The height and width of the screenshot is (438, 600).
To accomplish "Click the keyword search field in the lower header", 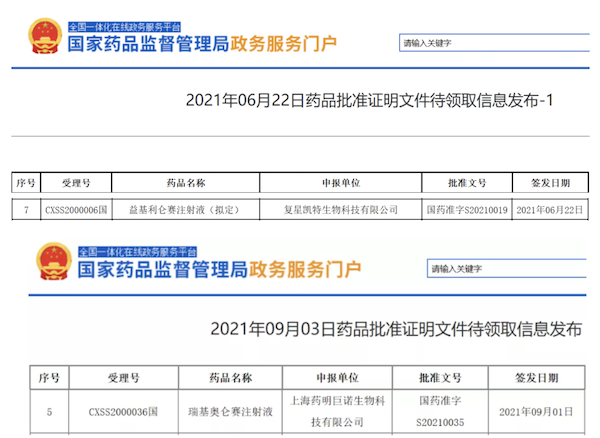I will (507, 268).
